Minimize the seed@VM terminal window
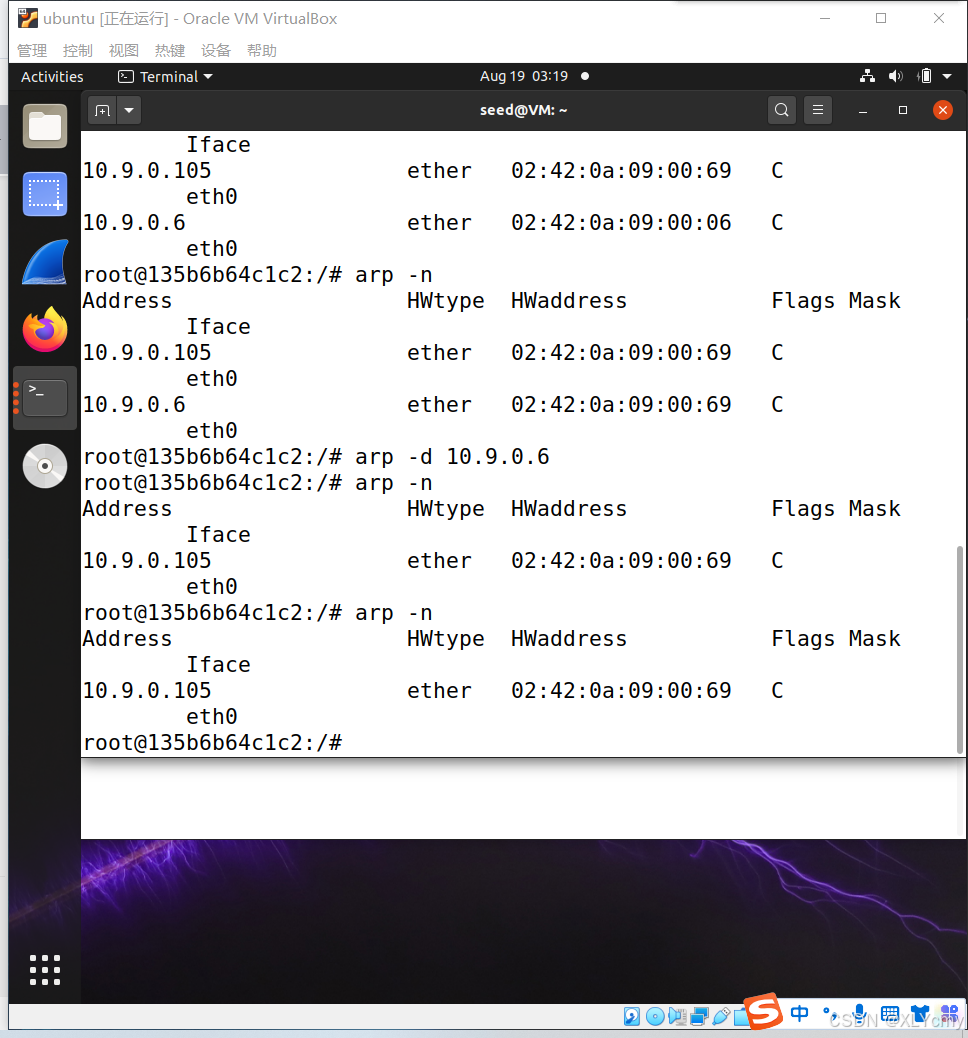The height and width of the screenshot is (1038, 968). tap(863, 111)
